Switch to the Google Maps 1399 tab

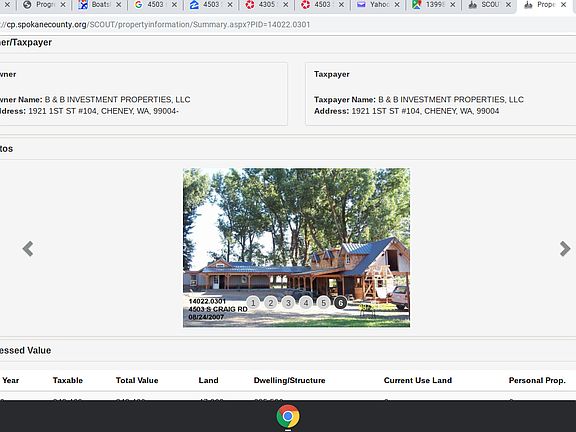coord(434,5)
